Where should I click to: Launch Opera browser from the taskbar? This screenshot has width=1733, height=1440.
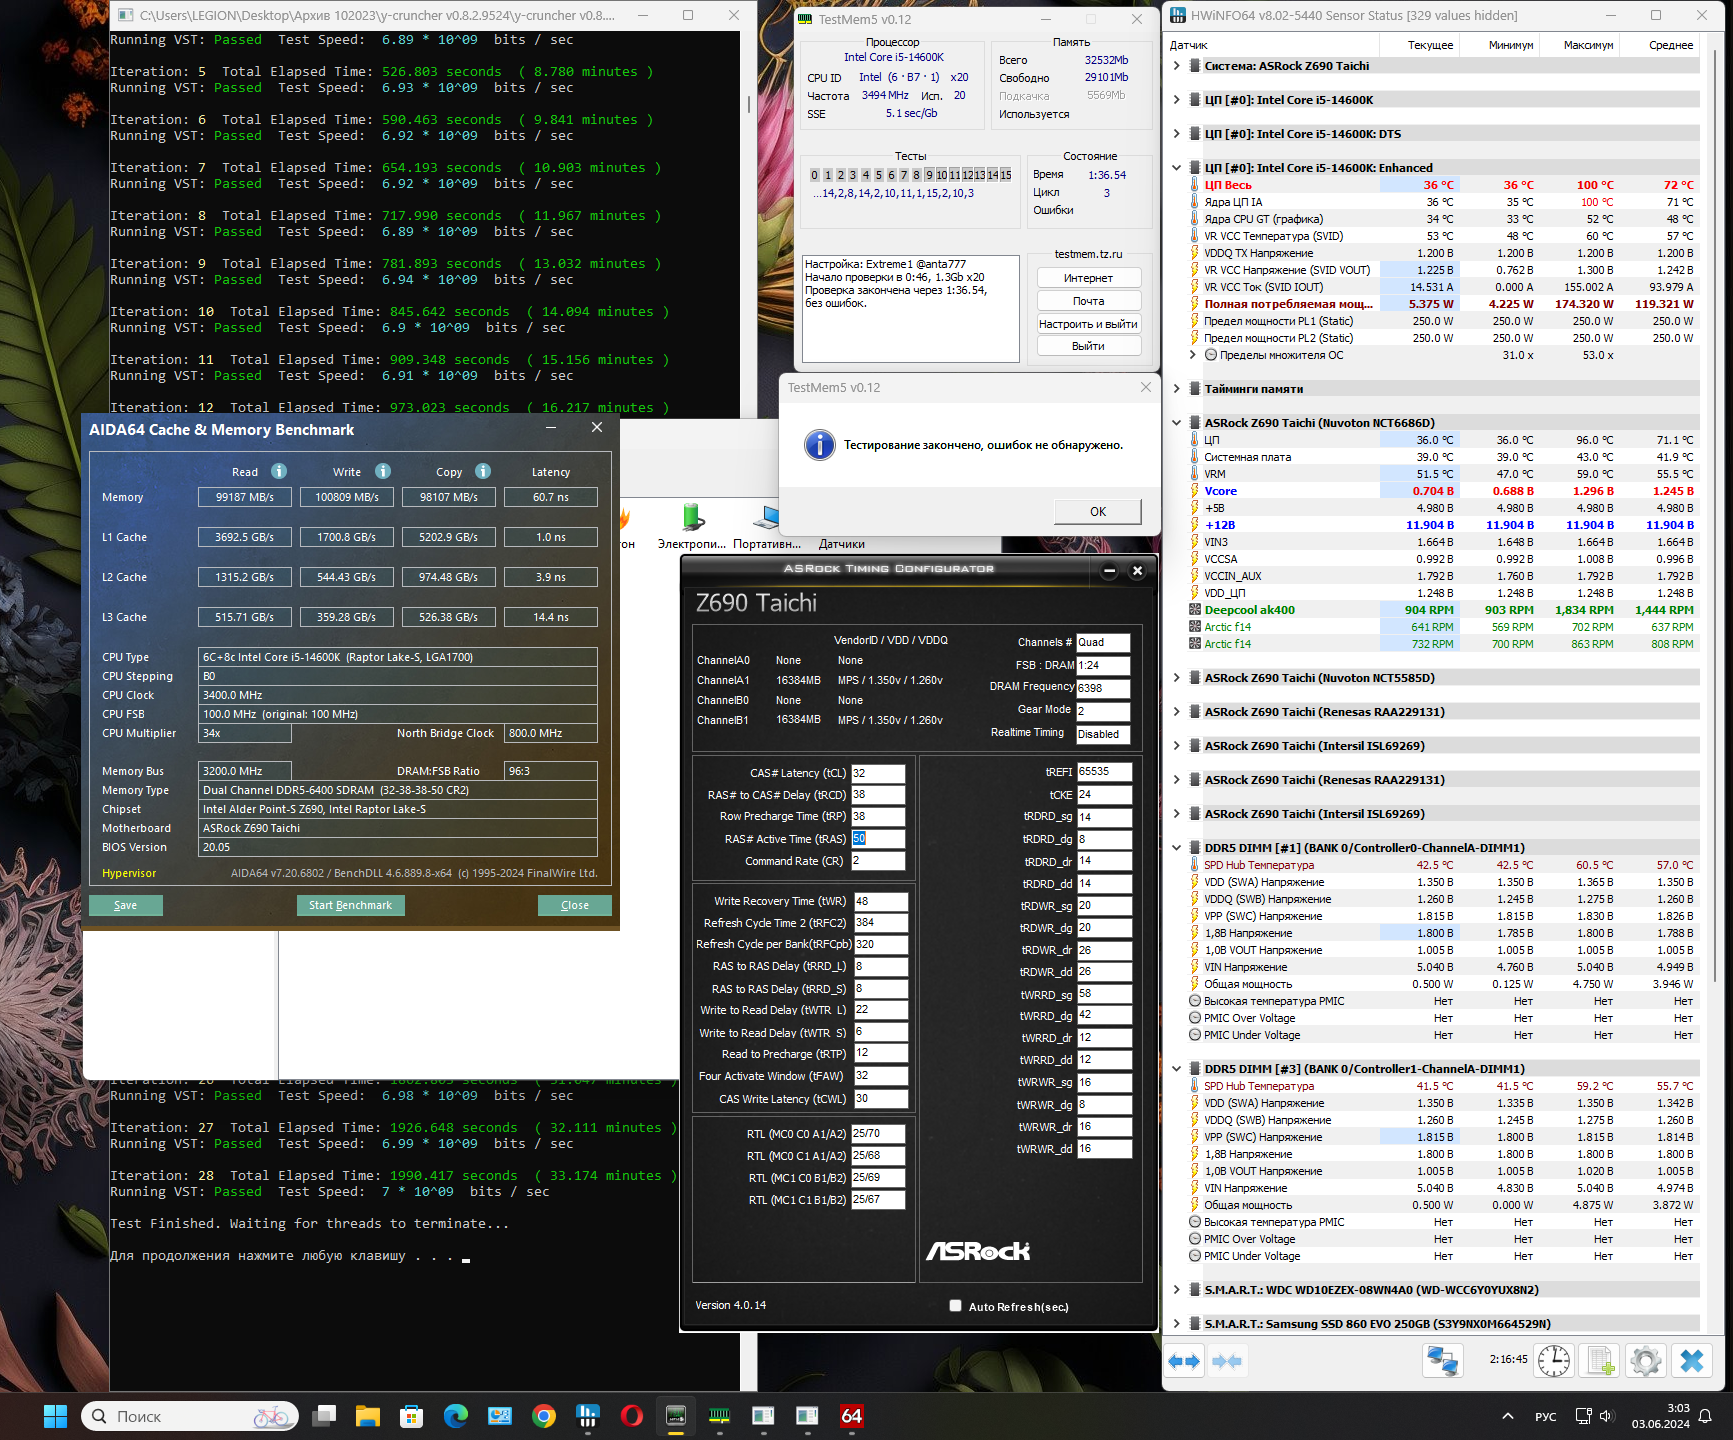tap(632, 1416)
